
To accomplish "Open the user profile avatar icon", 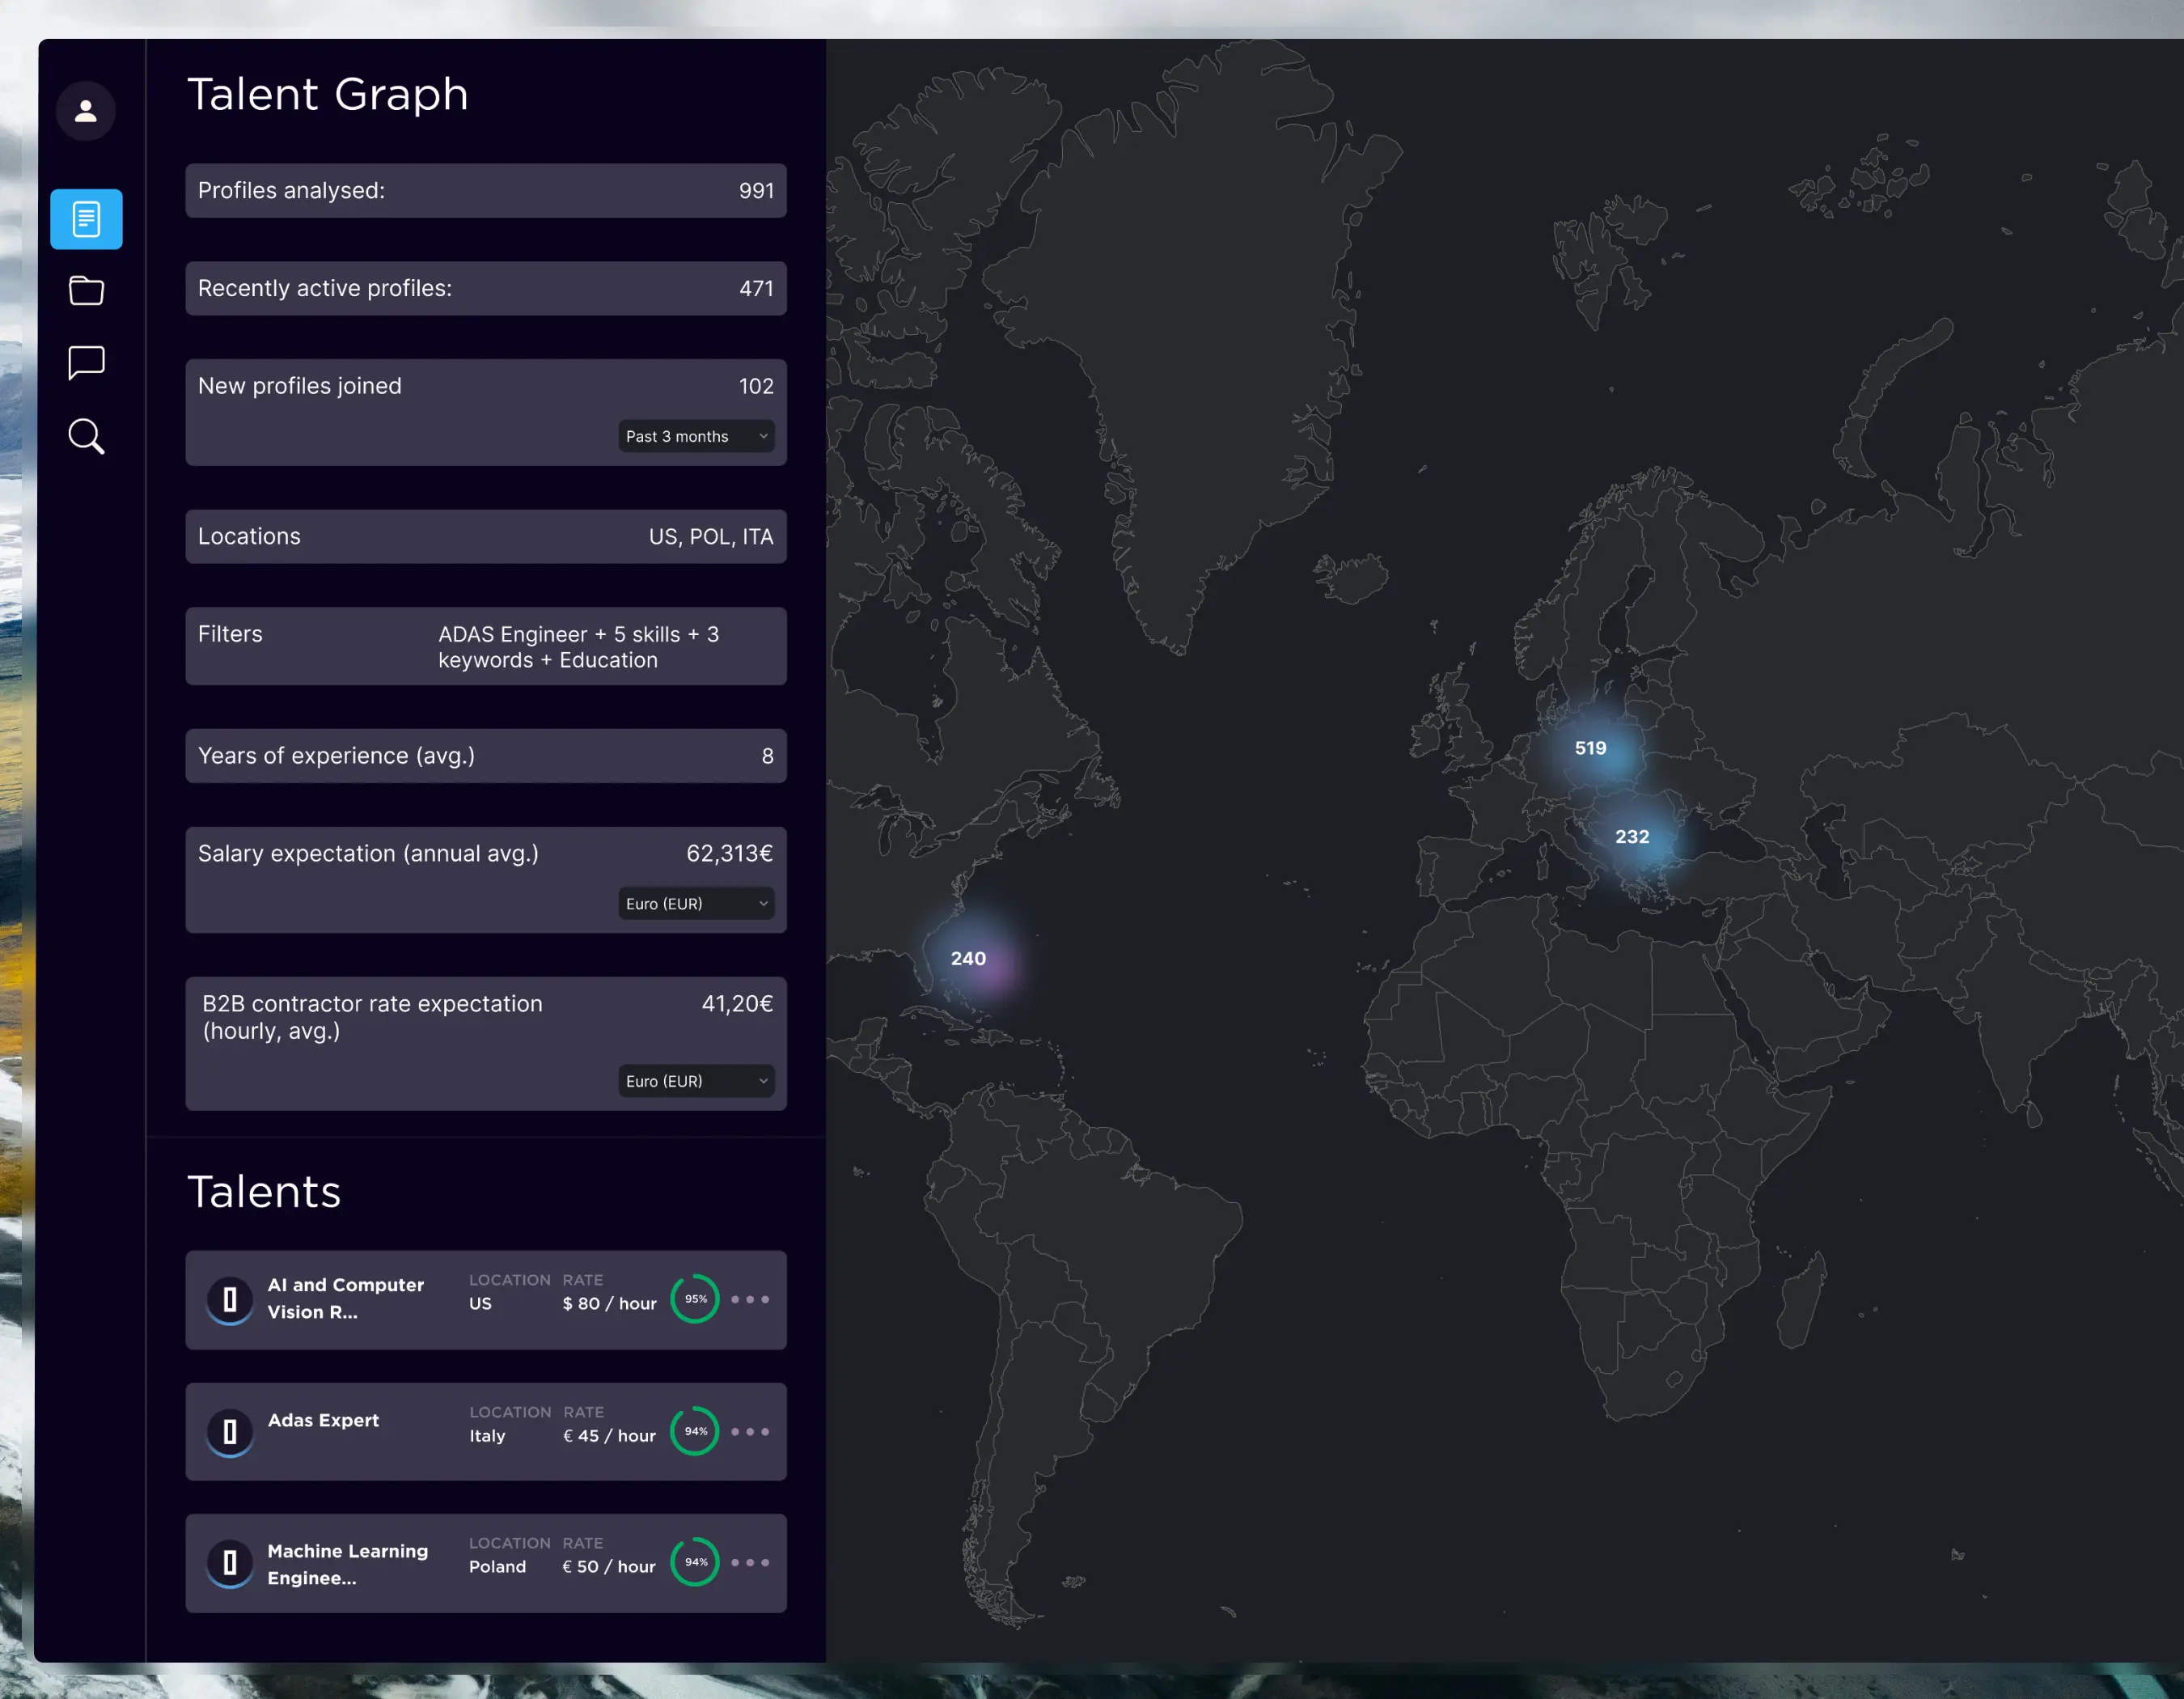I will point(86,111).
